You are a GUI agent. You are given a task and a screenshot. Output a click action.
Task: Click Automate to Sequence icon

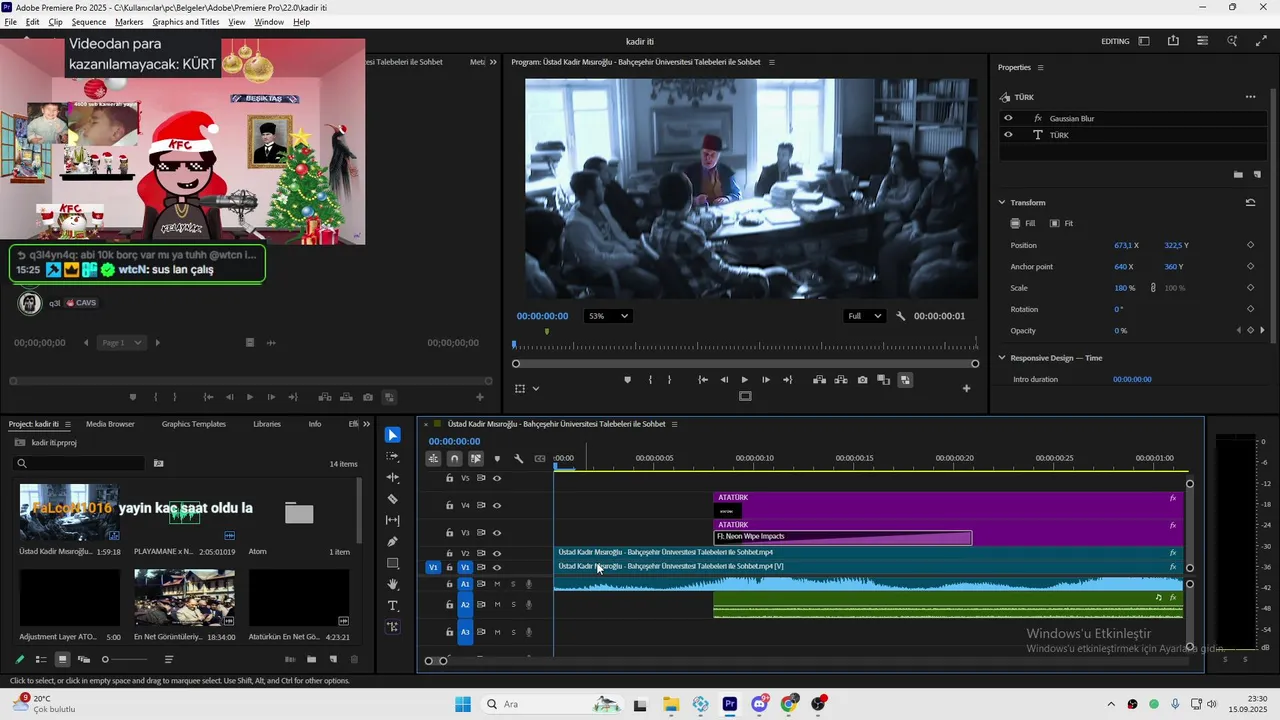(290, 659)
